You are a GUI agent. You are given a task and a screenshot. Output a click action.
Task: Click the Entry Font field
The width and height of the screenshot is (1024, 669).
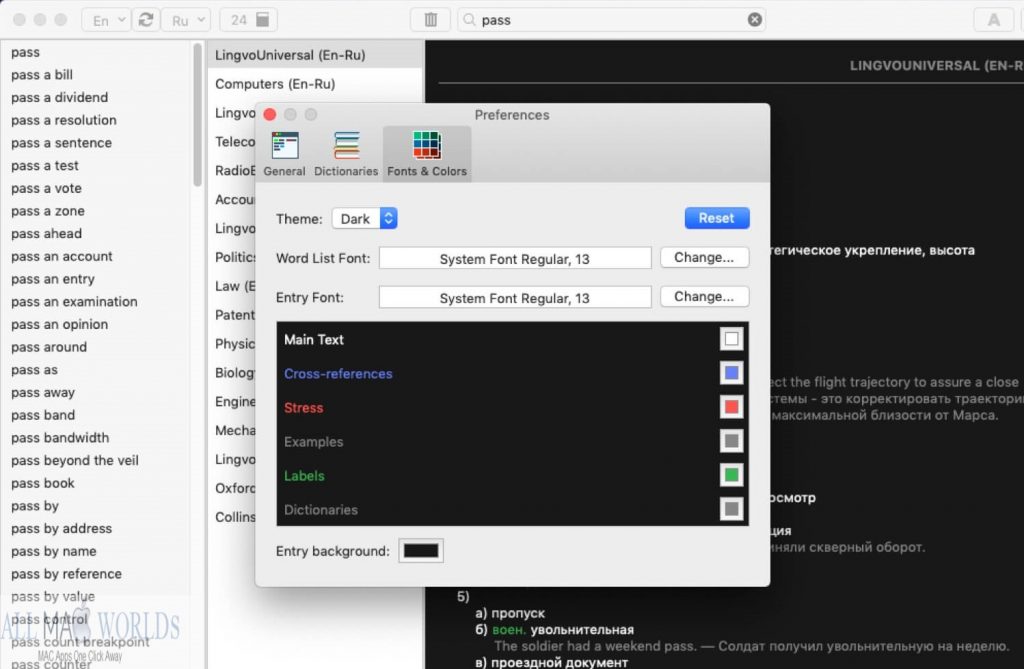(515, 297)
